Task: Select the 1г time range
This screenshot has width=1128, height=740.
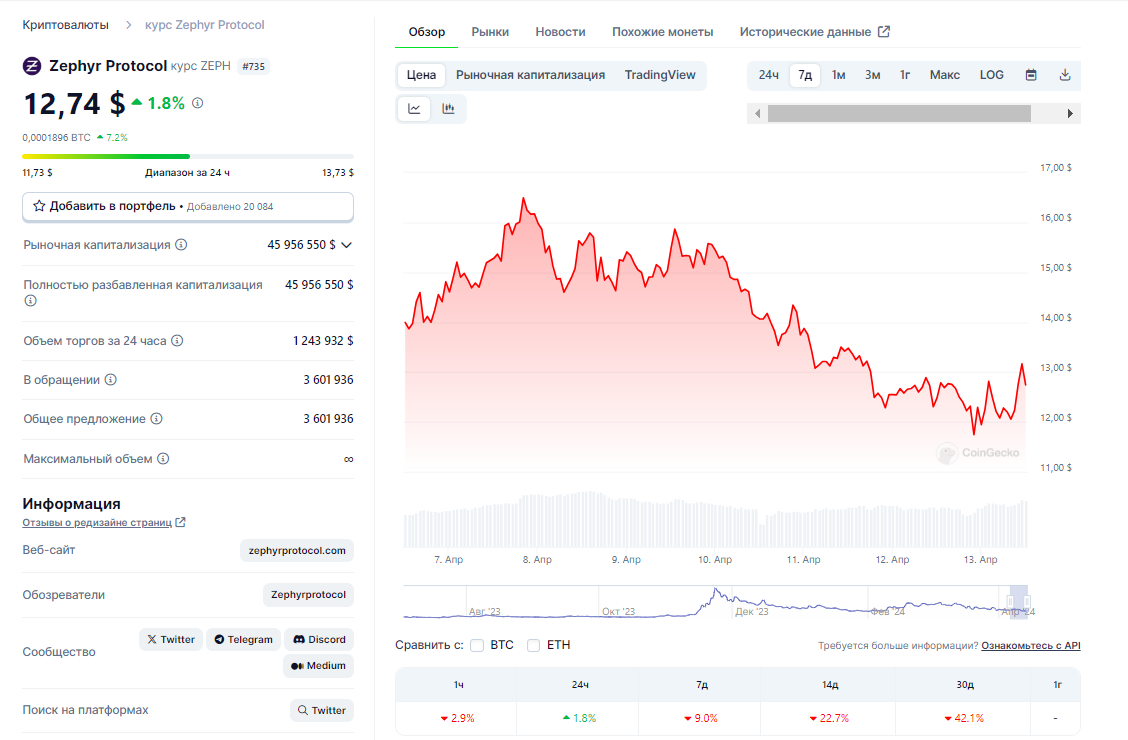Action: [x=905, y=75]
